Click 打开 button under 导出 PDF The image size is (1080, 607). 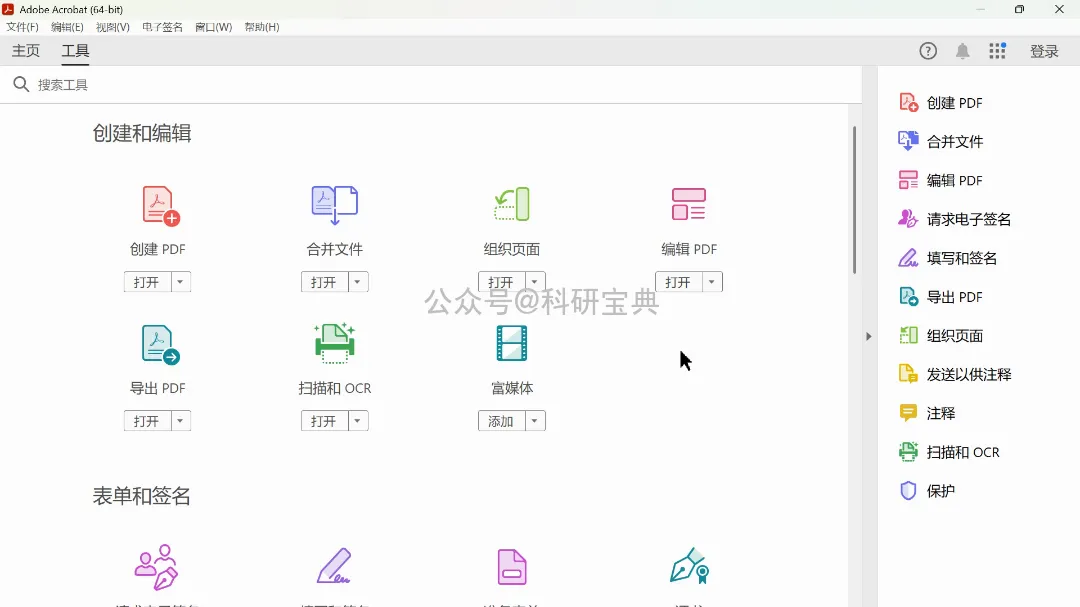click(x=147, y=420)
